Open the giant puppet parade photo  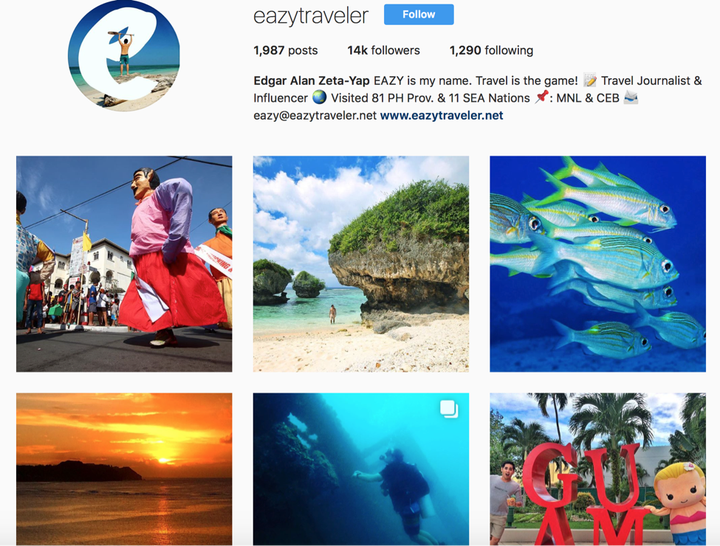click(124, 264)
